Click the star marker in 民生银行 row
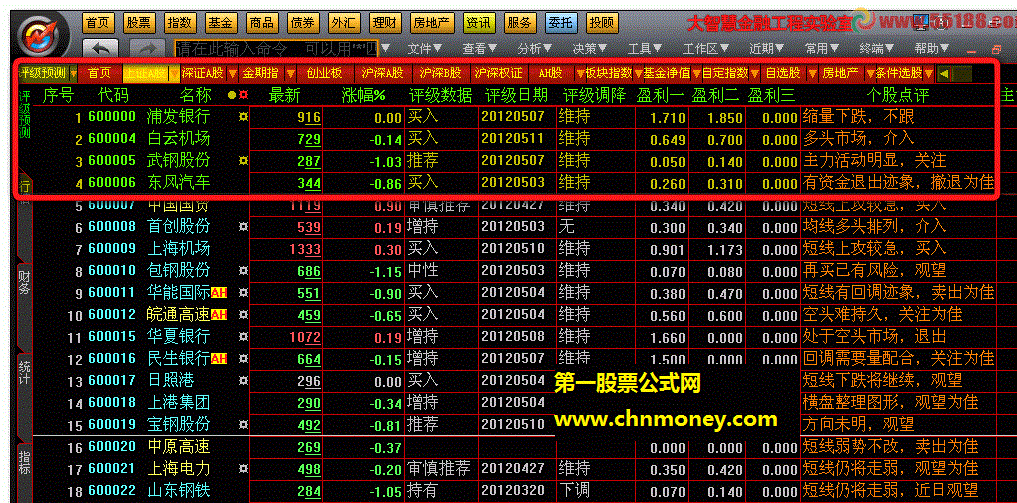The image size is (1017, 503). (243, 358)
